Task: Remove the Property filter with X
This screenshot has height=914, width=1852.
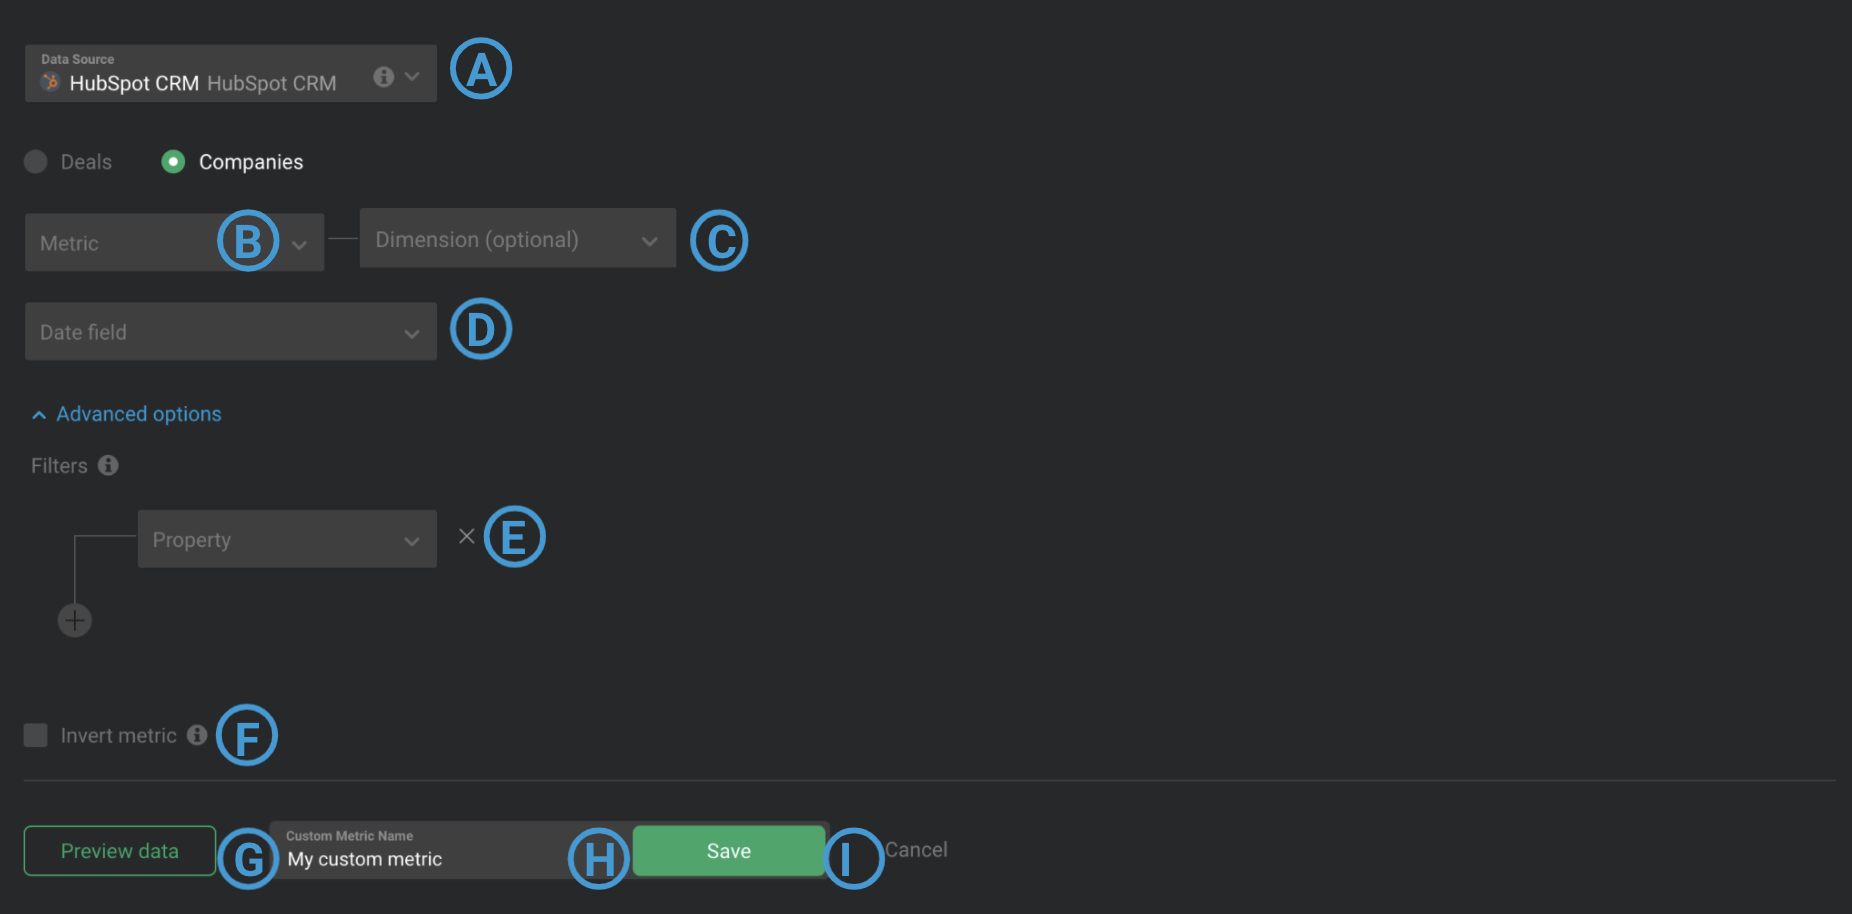Action: (466, 536)
